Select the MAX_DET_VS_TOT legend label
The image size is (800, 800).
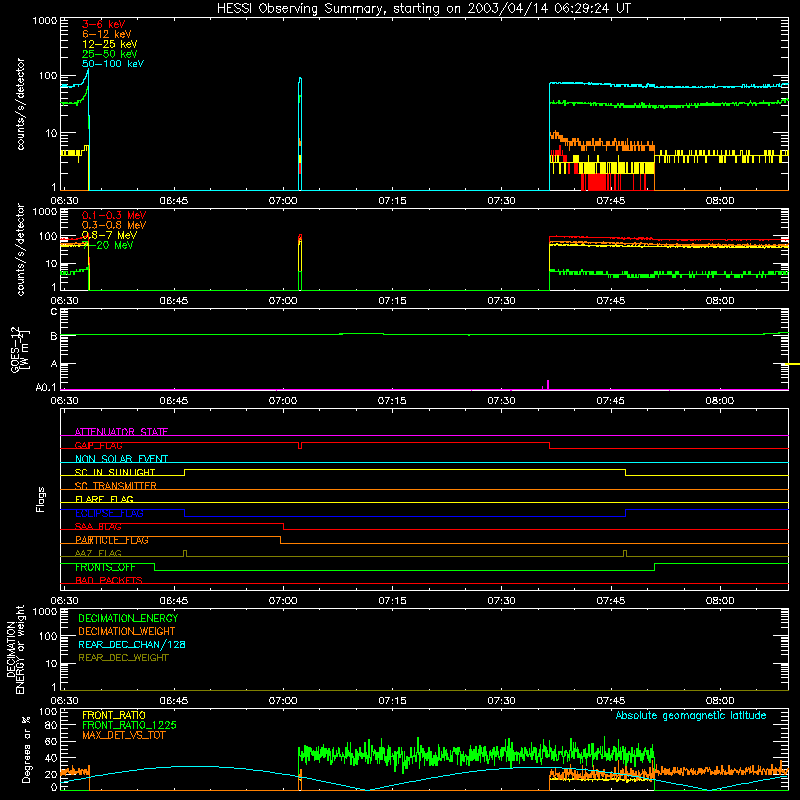coord(123,735)
